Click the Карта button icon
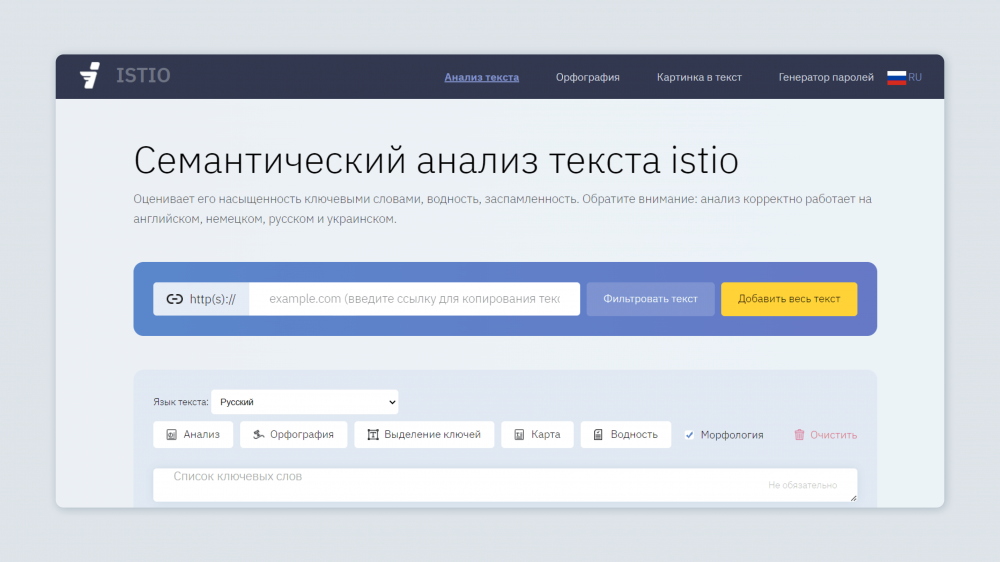1000x562 pixels. point(519,434)
